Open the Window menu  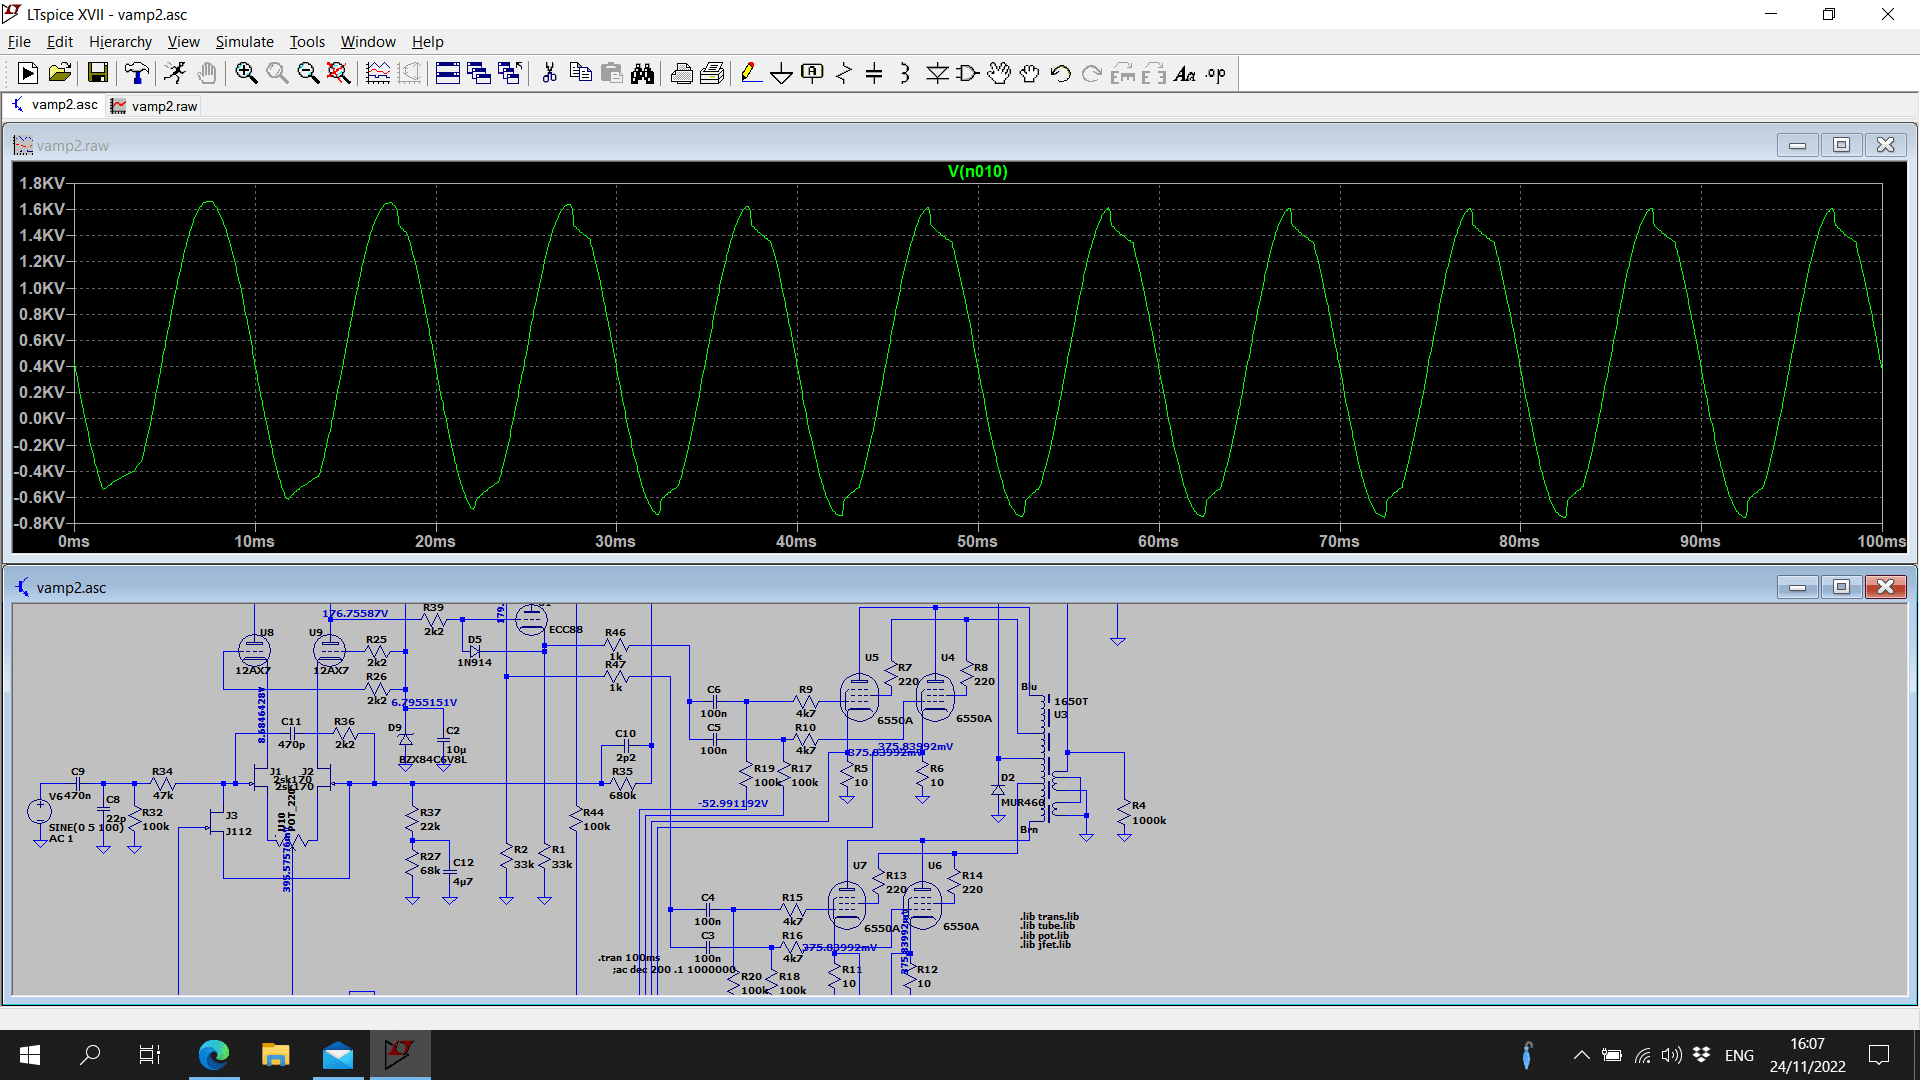368,41
